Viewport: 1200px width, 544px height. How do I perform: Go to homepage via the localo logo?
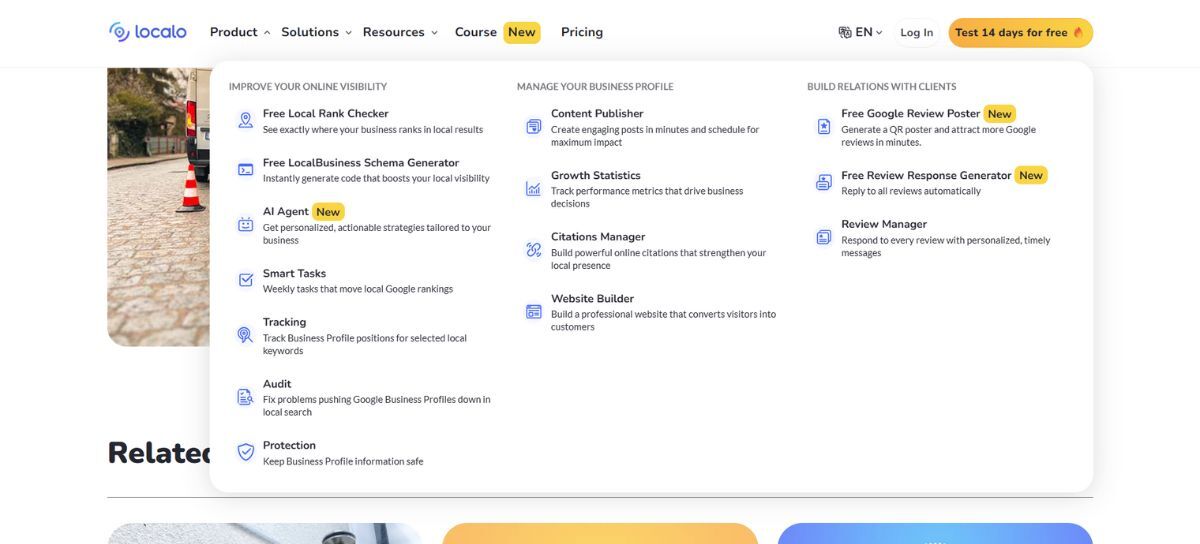coord(148,32)
